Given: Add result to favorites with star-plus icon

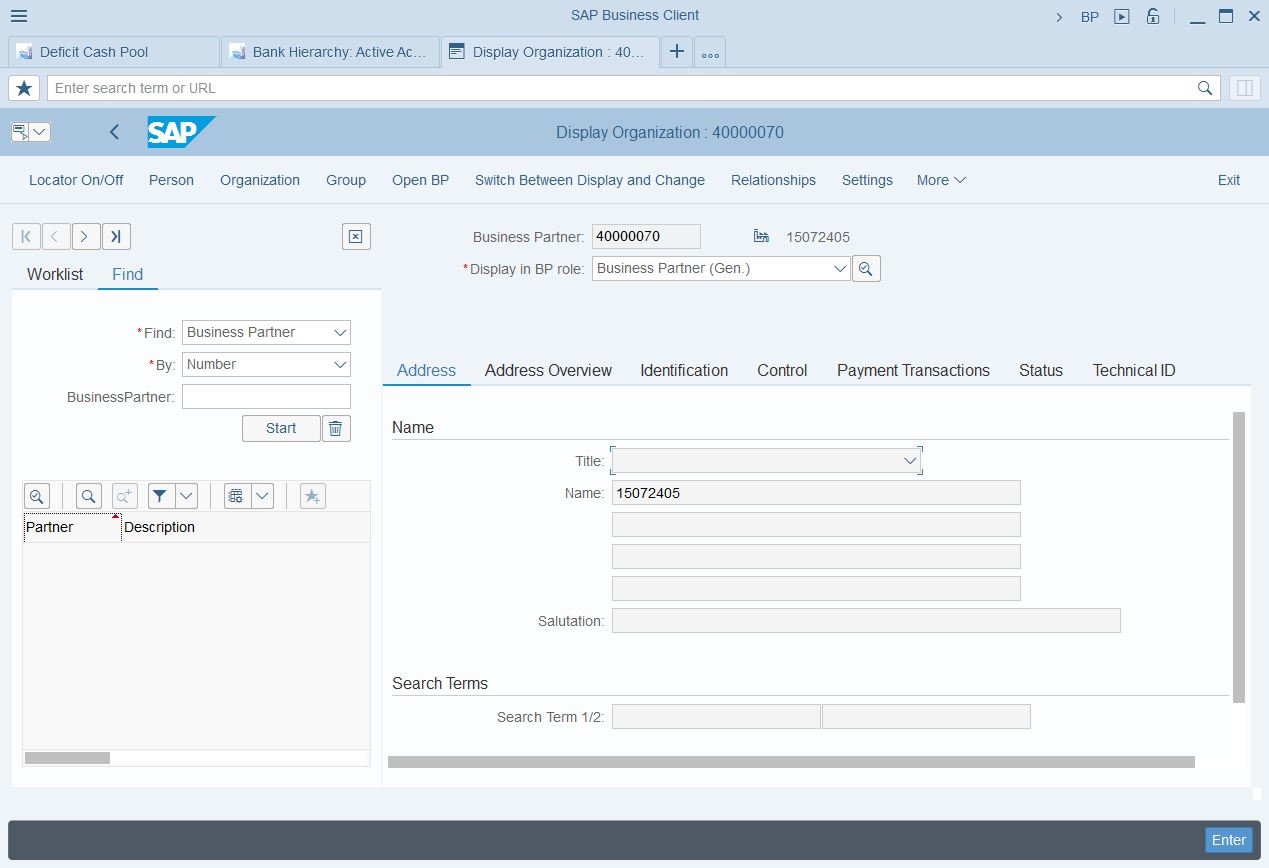Looking at the screenshot, I should 313,496.
